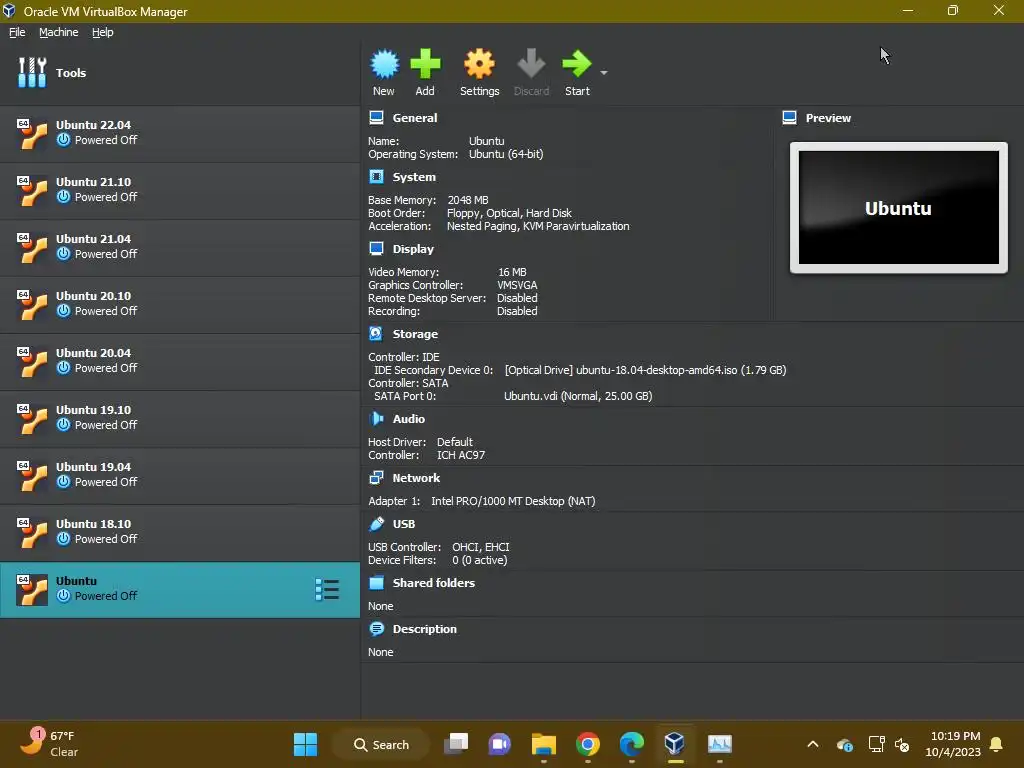Open the clock showing 10:19 PM

953,744
